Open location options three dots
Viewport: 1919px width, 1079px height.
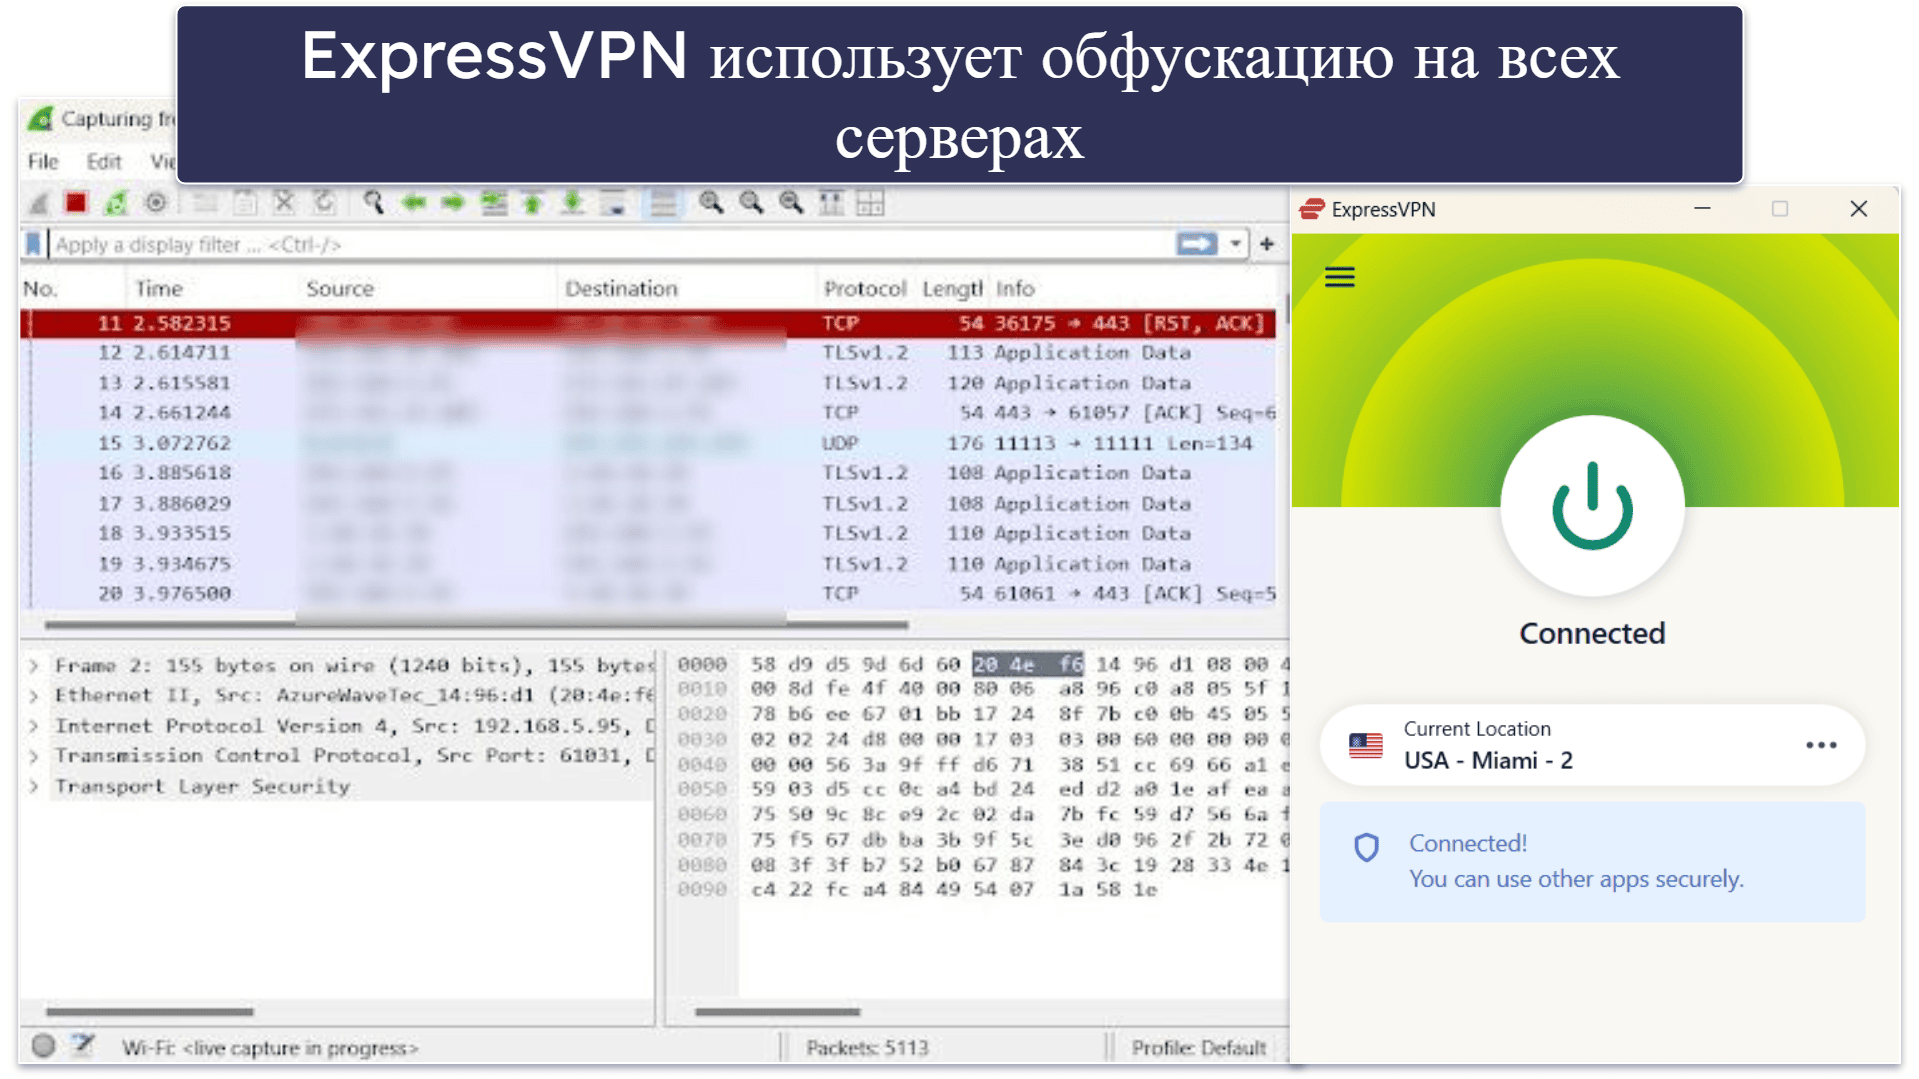(1821, 745)
